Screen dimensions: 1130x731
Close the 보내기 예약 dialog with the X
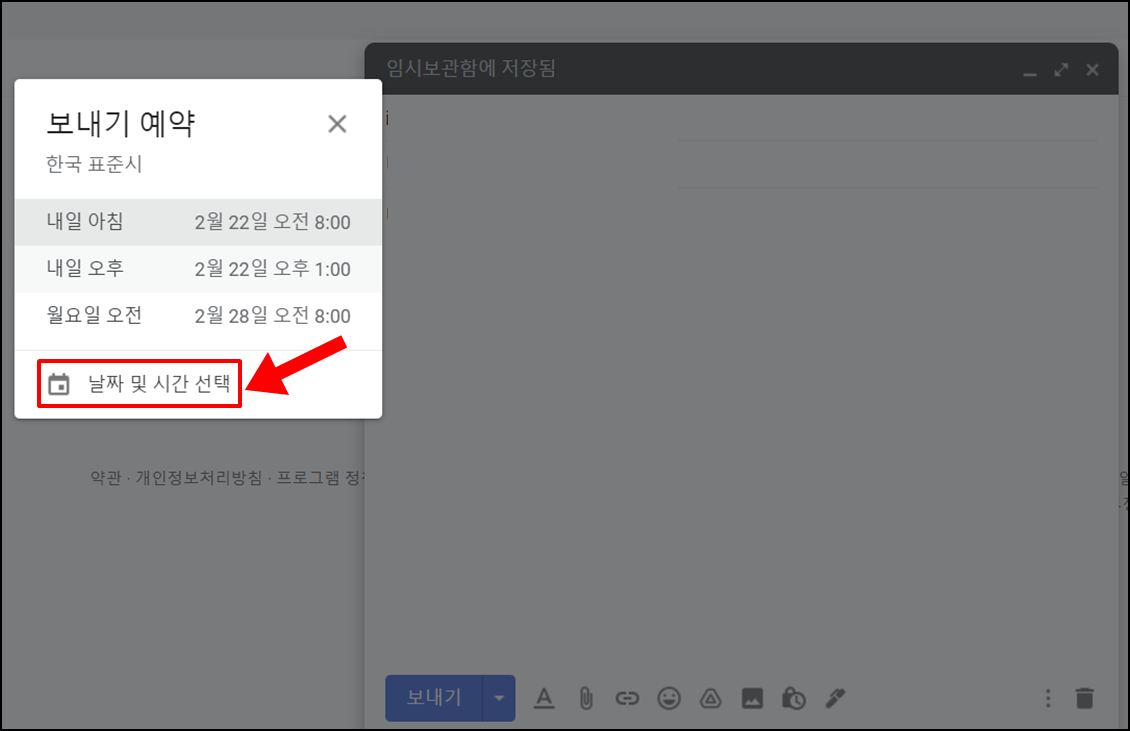point(337,124)
